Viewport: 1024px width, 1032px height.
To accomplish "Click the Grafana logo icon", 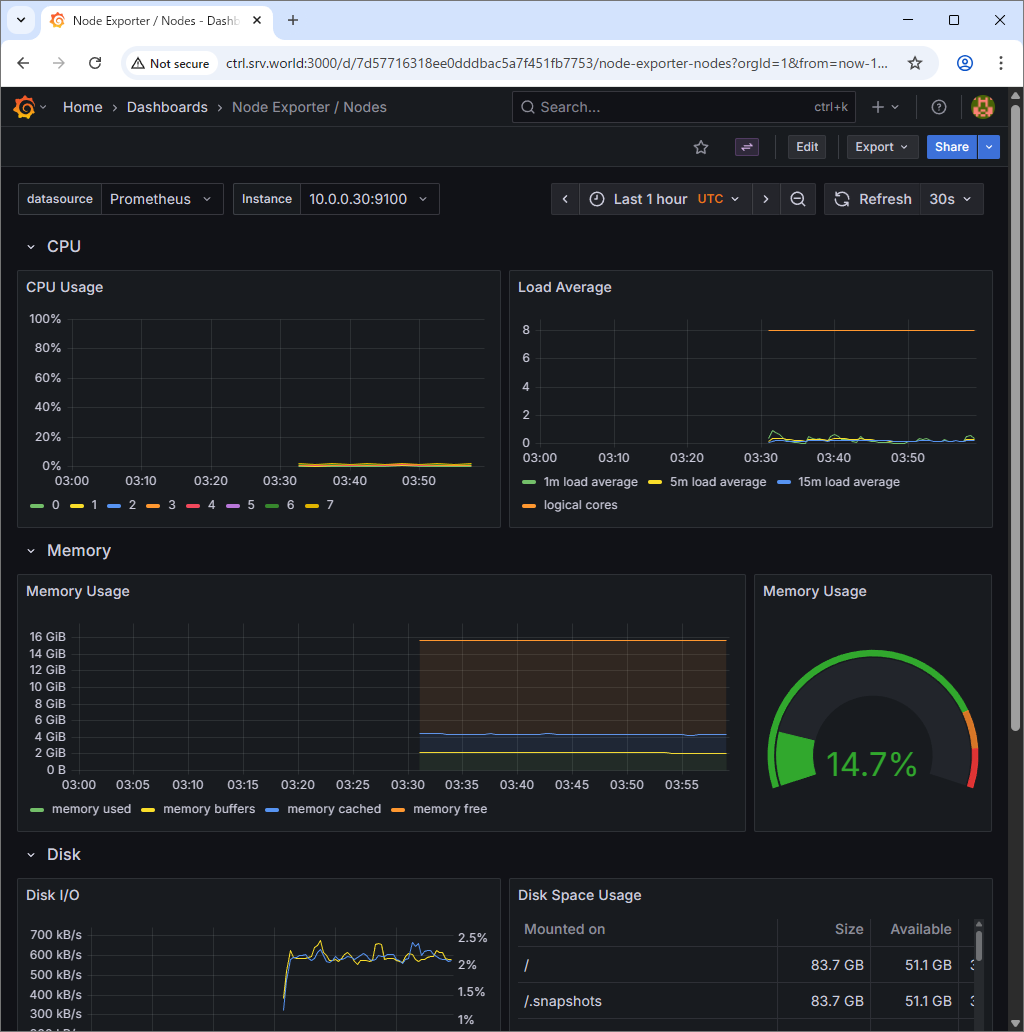I will [x=24, y=107].
